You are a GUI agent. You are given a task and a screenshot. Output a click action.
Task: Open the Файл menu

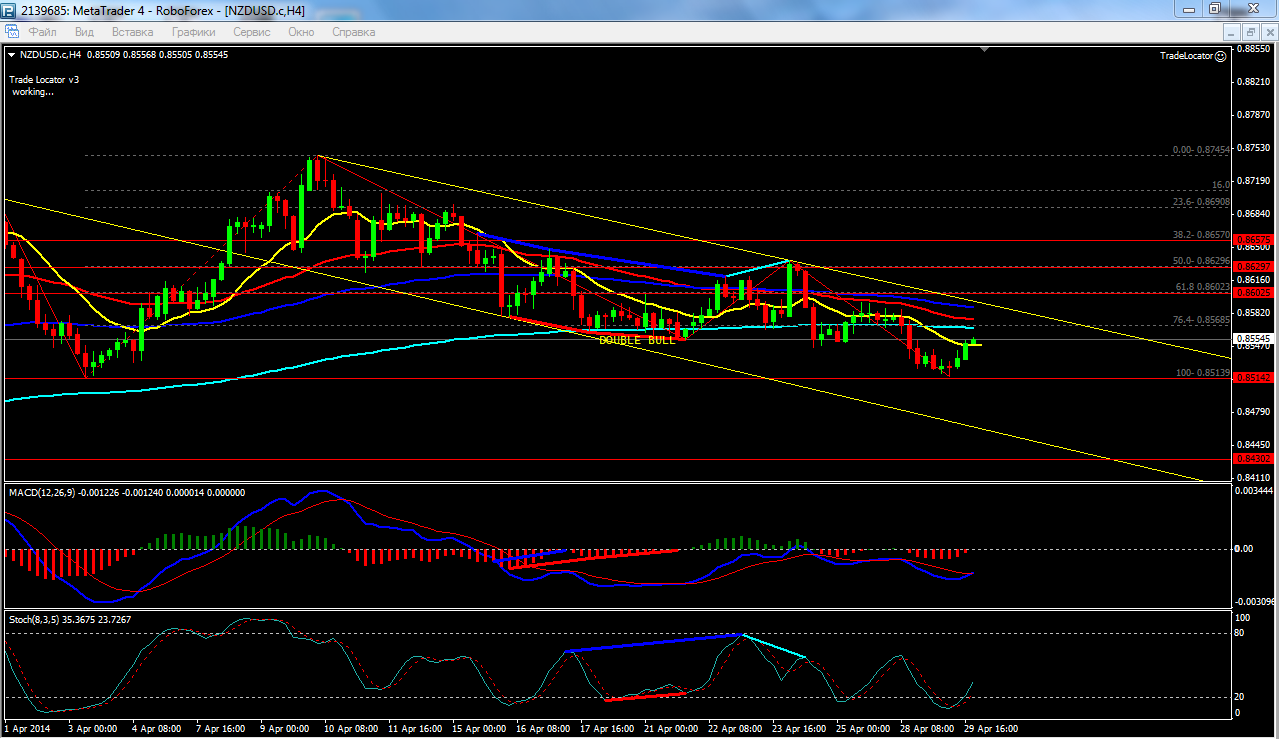(x=43, y=32)
